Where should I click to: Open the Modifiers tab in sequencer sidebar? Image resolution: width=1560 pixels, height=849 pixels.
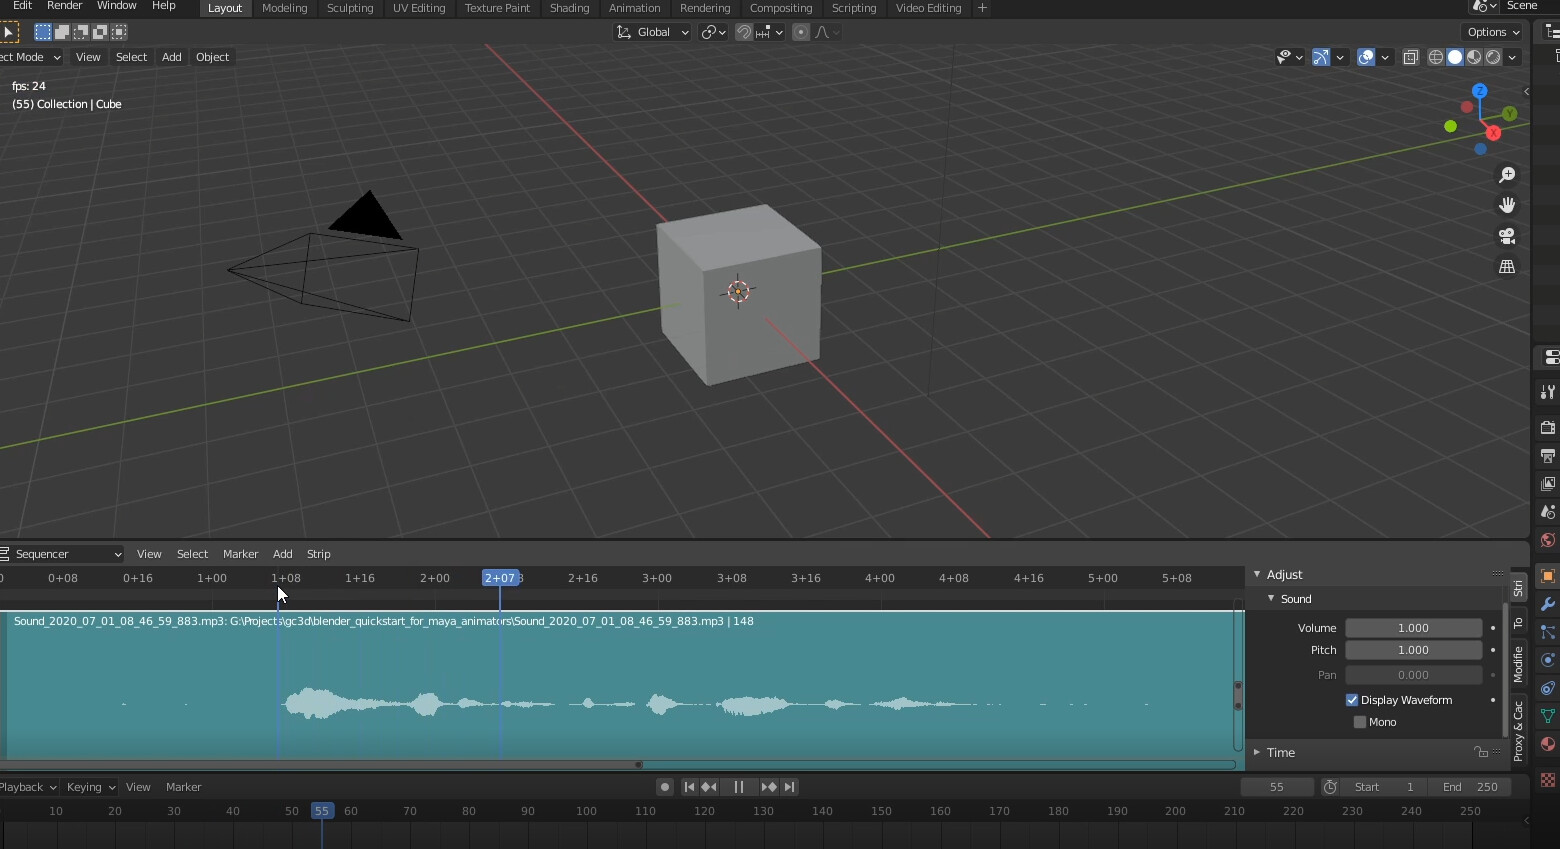coord(1518,662)
